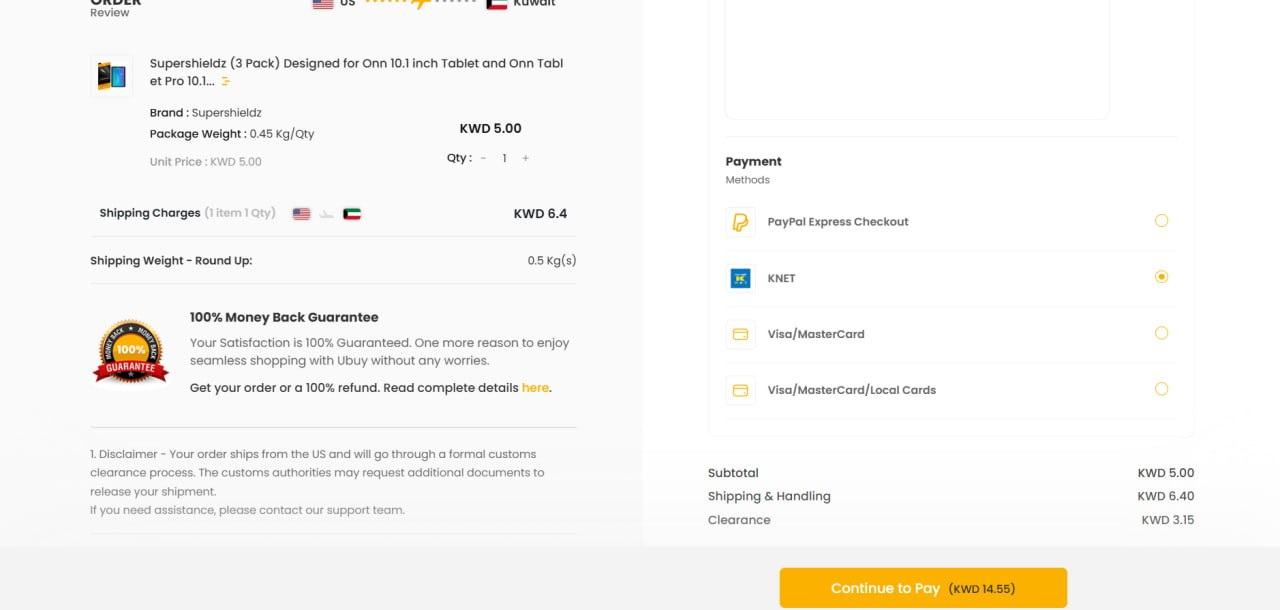Click the KNET logo icon

click(740, 278)
